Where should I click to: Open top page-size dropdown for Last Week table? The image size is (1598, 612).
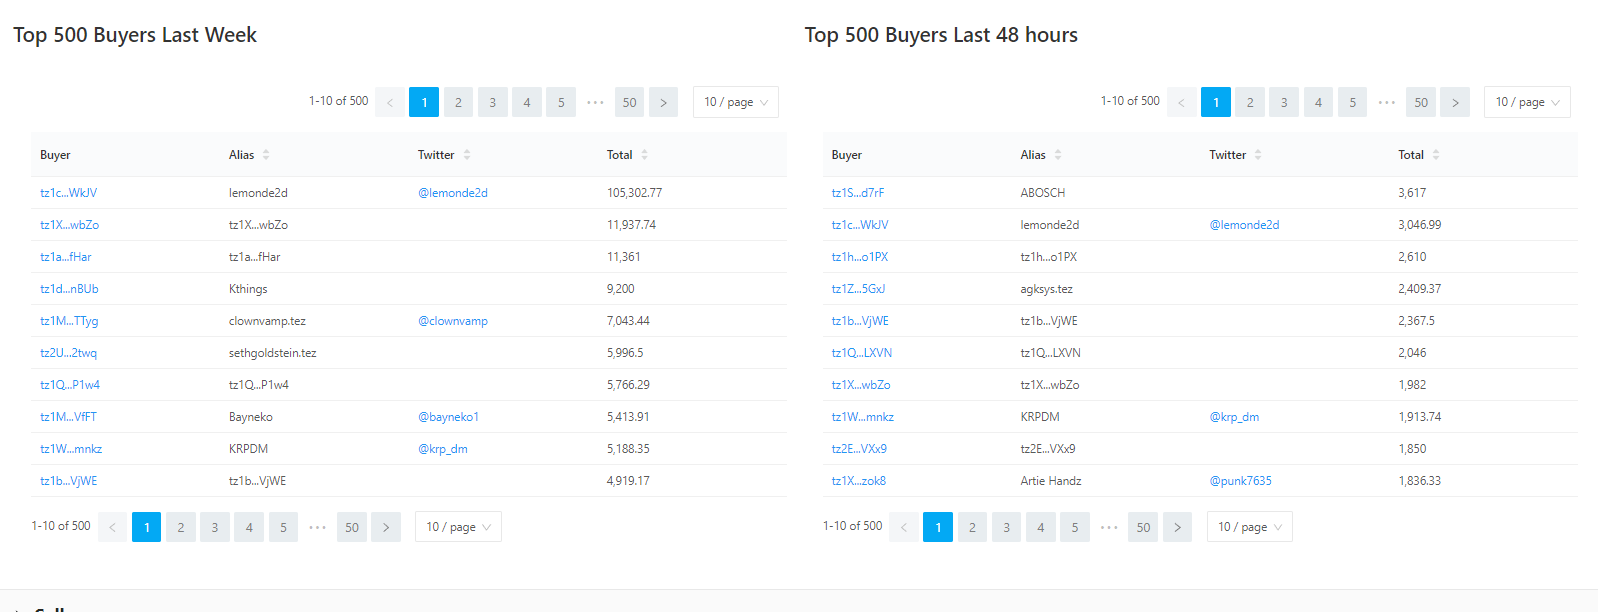735,102
